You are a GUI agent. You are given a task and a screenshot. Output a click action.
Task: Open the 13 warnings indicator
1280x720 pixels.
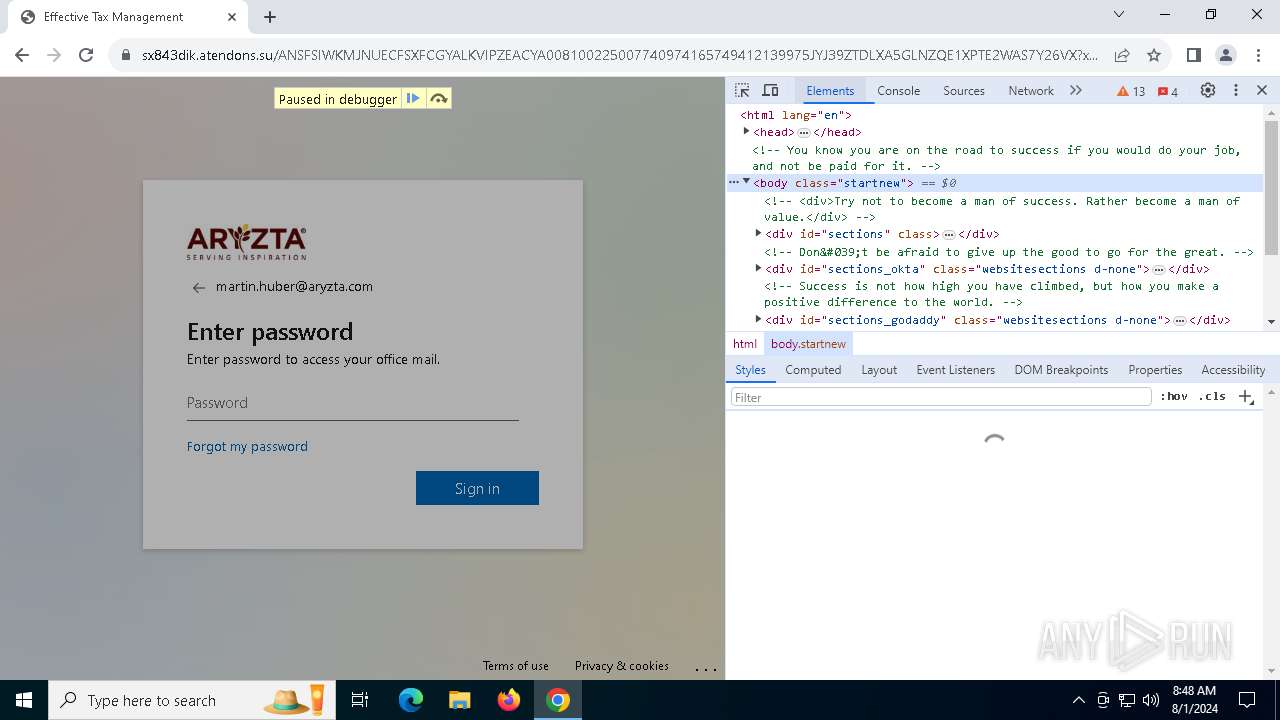tap(1131, 91)
